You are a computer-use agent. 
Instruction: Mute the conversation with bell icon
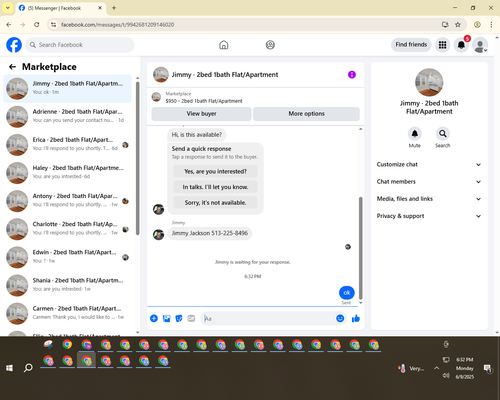[415, 134]
